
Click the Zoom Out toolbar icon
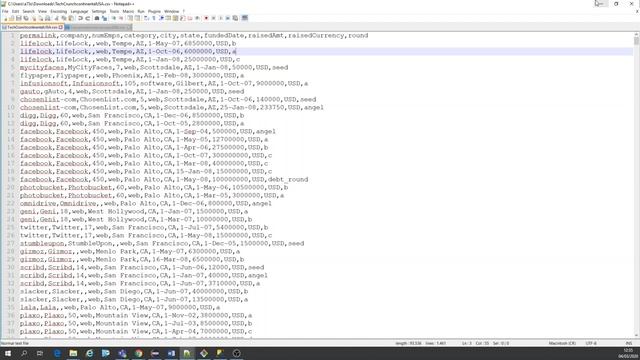tap(121, 18)
